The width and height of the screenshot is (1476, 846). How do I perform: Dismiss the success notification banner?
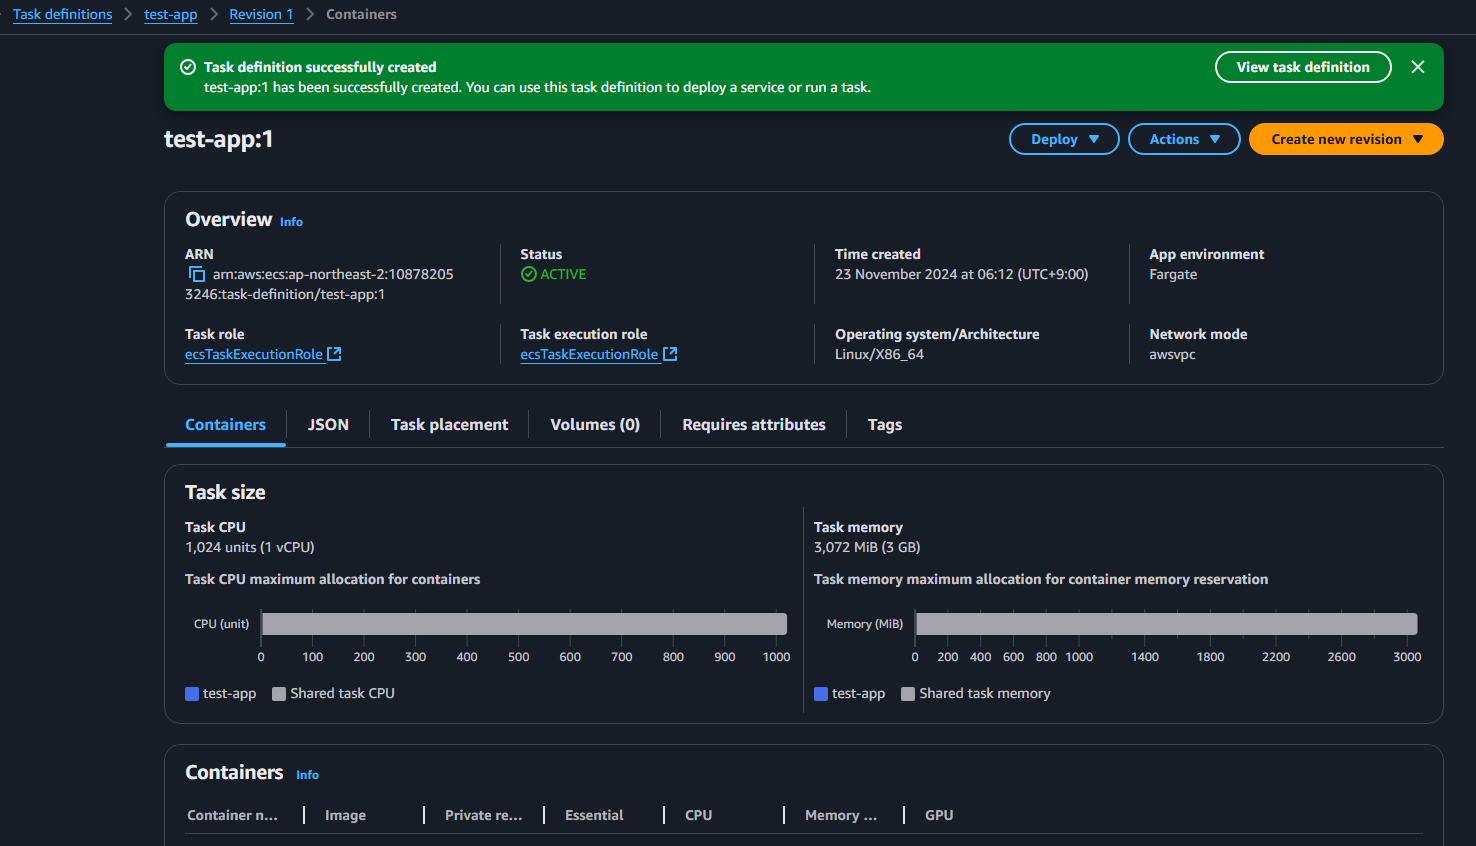(x=1417, y=67)
